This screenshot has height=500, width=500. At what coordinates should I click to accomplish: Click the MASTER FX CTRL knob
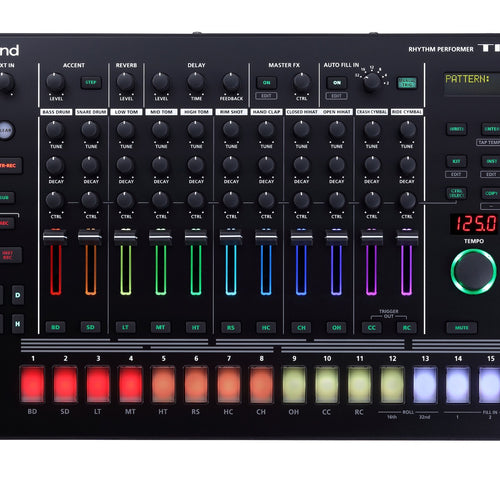pos(301,82)
